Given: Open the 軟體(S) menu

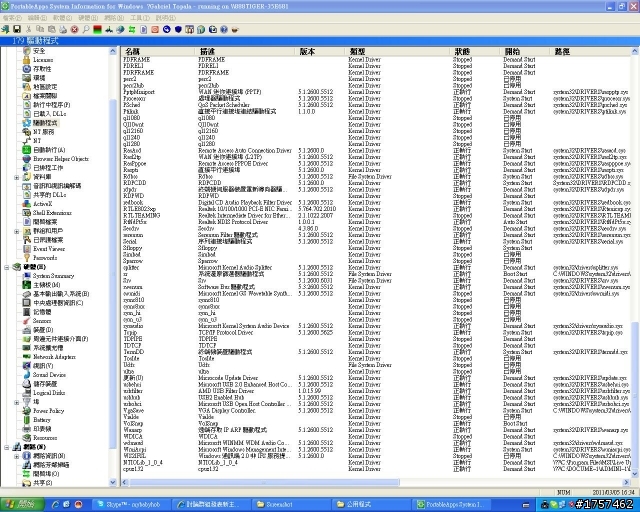Looking at the screenshot, I should [62, 18].
